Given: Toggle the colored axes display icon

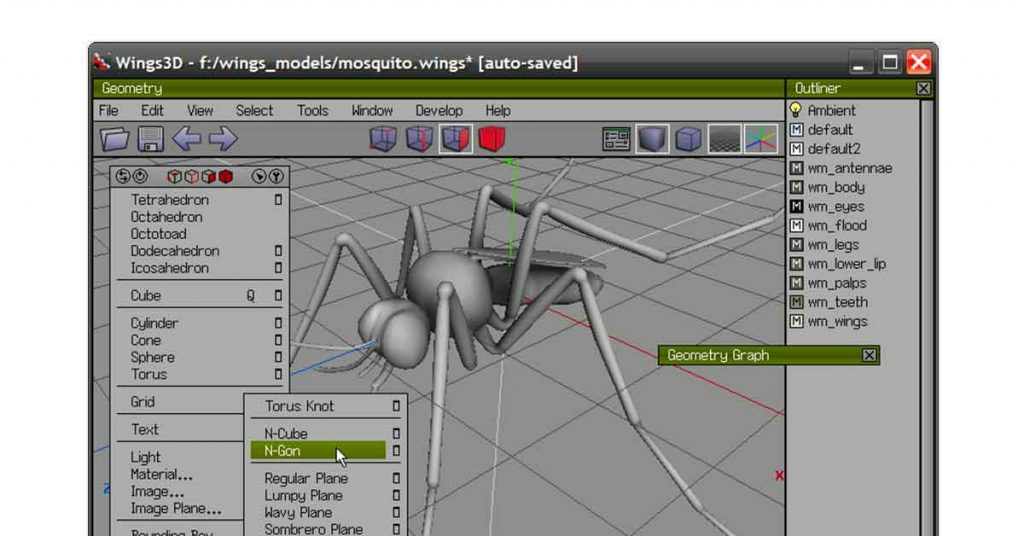Looking at the screenshot, I should 761,139.
